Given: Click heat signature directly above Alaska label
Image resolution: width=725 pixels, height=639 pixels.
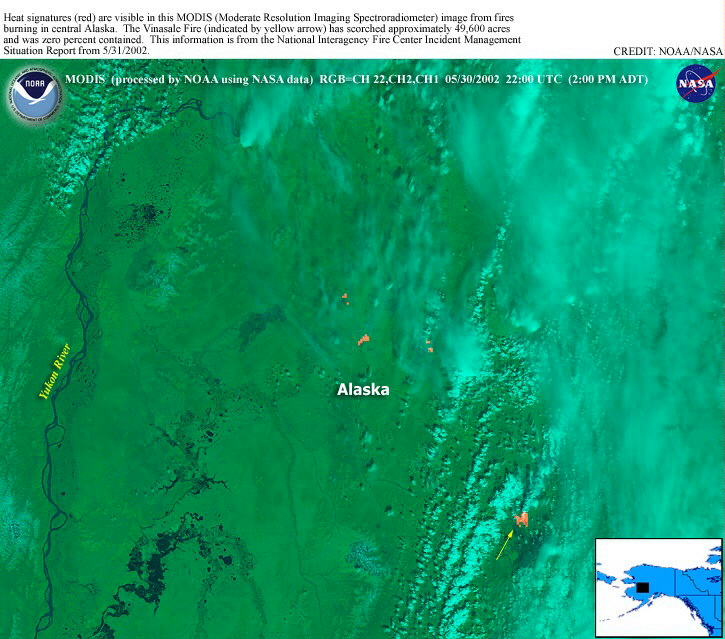Looking at the screenshot, I should [364, 340].
